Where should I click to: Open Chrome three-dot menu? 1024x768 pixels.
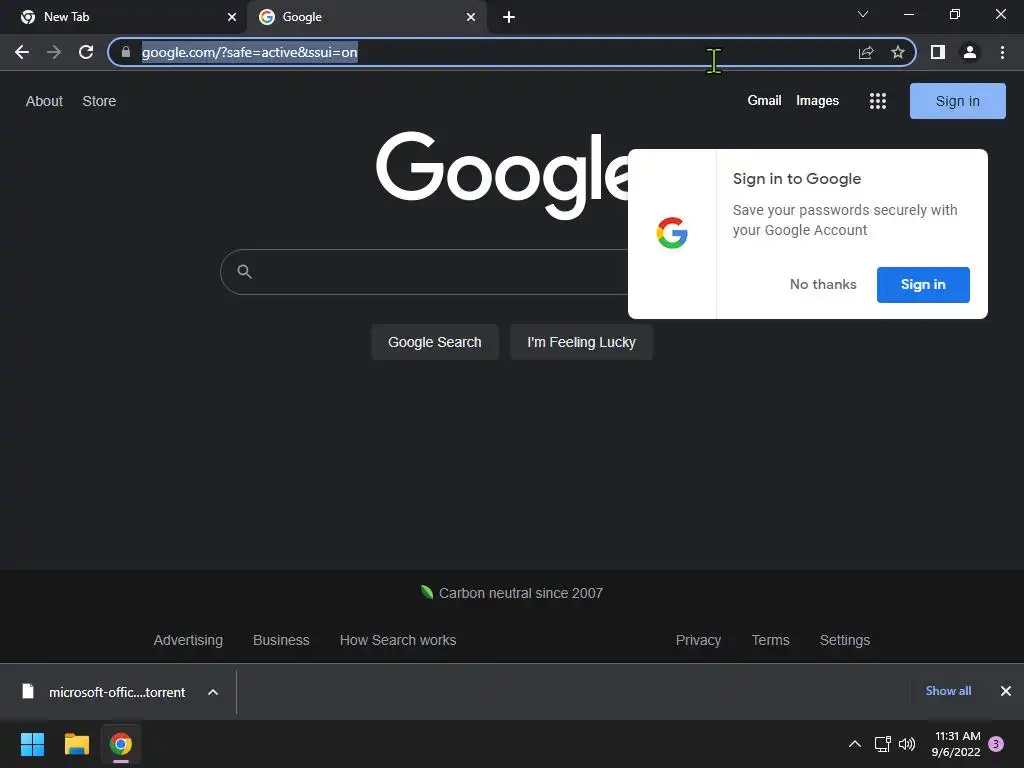click(1002, 52)
